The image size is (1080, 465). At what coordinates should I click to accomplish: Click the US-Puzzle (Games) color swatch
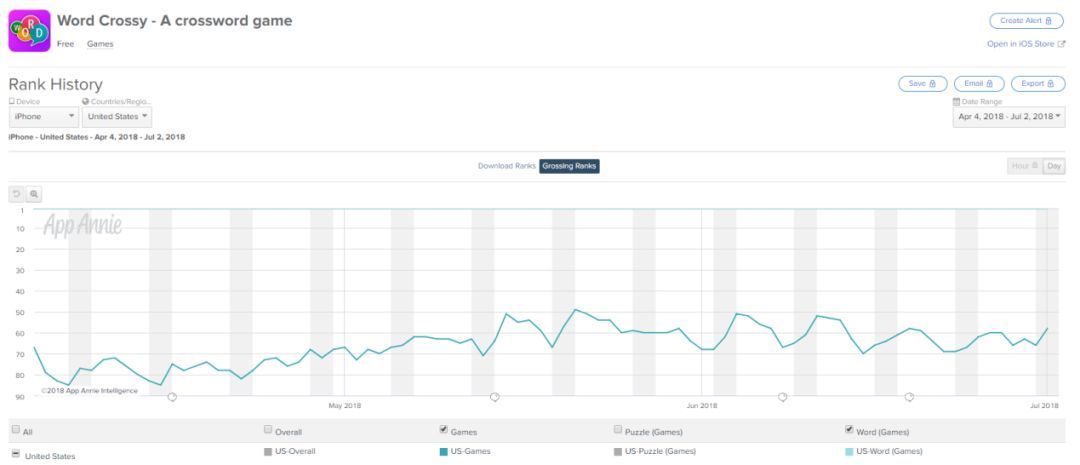(617, 452)
